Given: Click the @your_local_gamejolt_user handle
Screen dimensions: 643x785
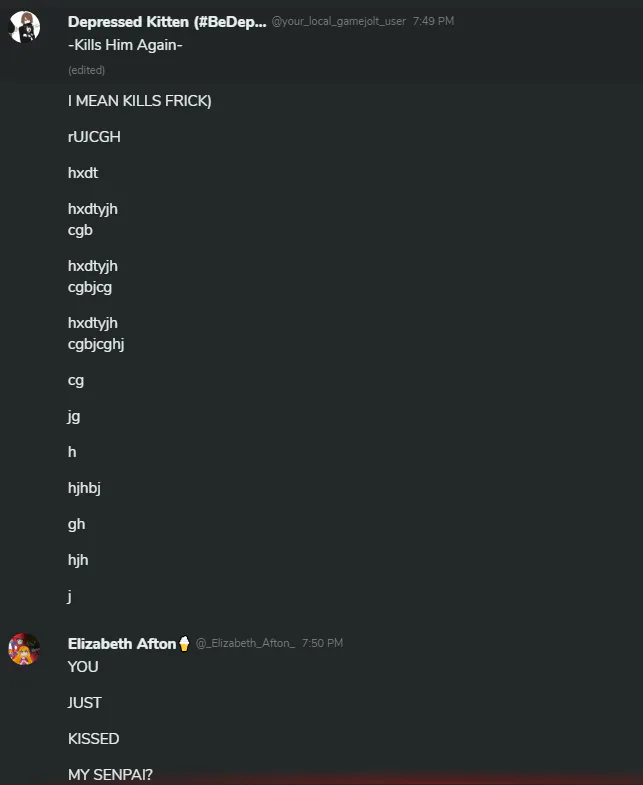Looking at the screenshot, I should (x=339, y=21).
